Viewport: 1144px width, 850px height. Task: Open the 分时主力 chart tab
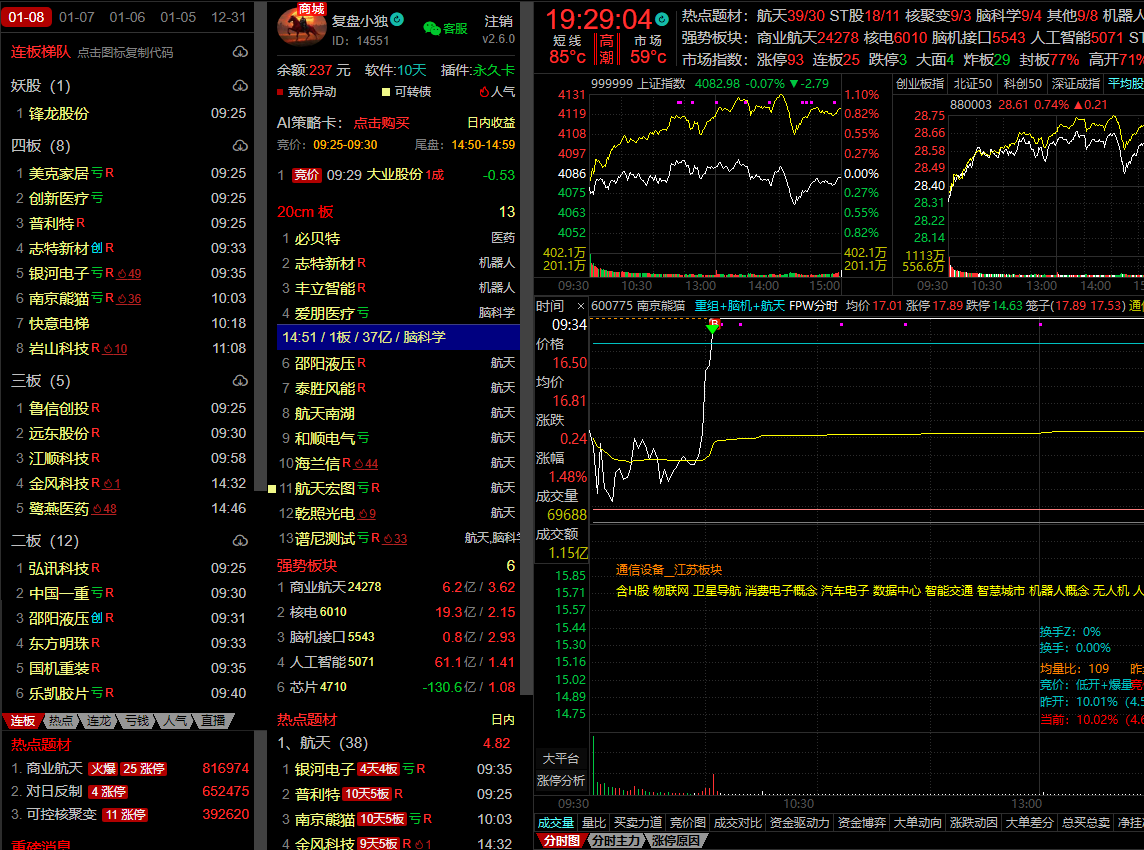pyautogui.click(x=615, y=841)
